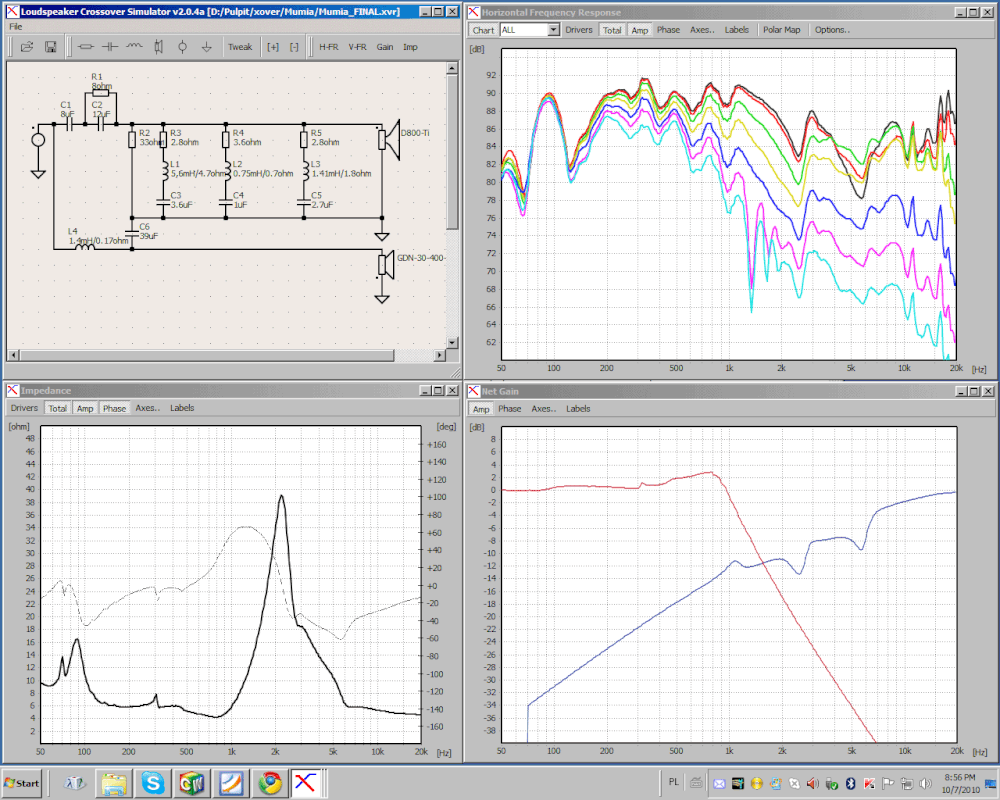Click the Save floppy disk icon
1000x800 pixels.
51,47
